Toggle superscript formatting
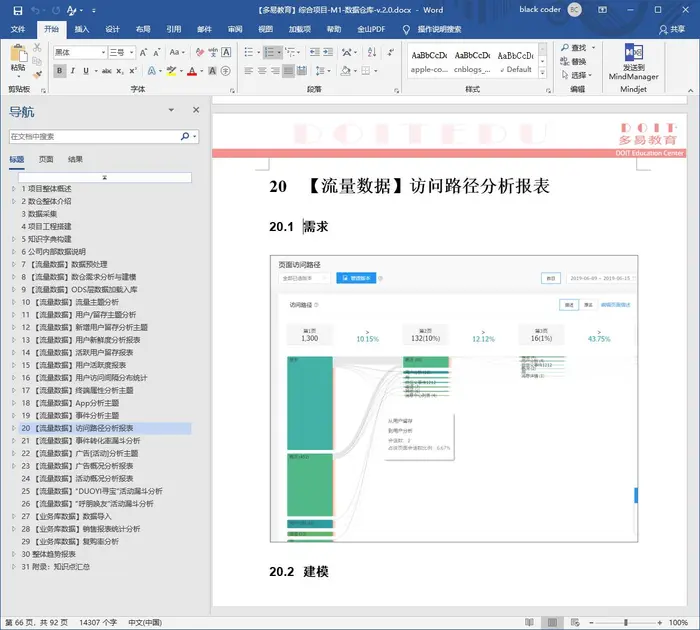 click(x=133, y=71)
